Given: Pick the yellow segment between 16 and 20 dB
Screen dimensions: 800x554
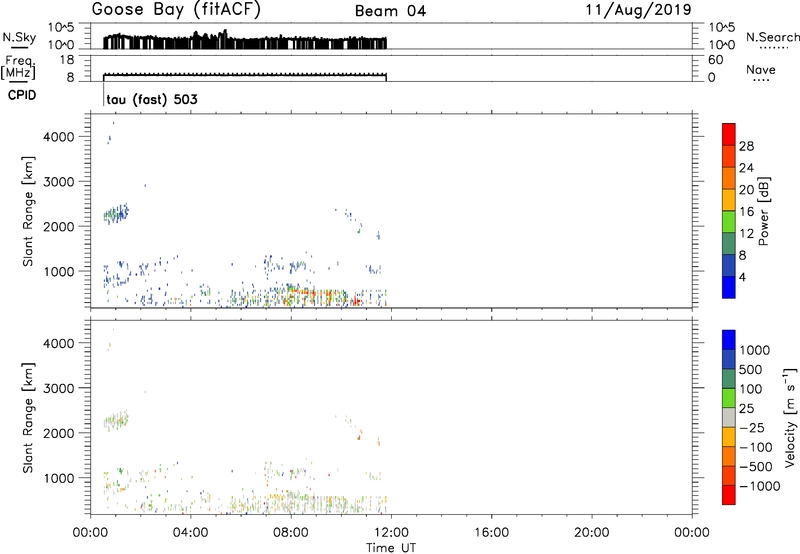Looking at the screenshot, I should click(729, 199).
